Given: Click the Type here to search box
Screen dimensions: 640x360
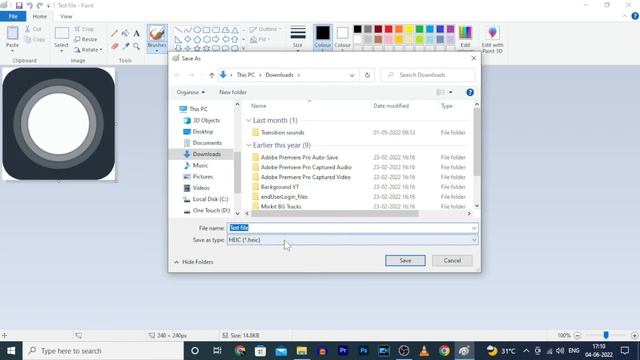Looking at the screenshot, I should (103, 351).
